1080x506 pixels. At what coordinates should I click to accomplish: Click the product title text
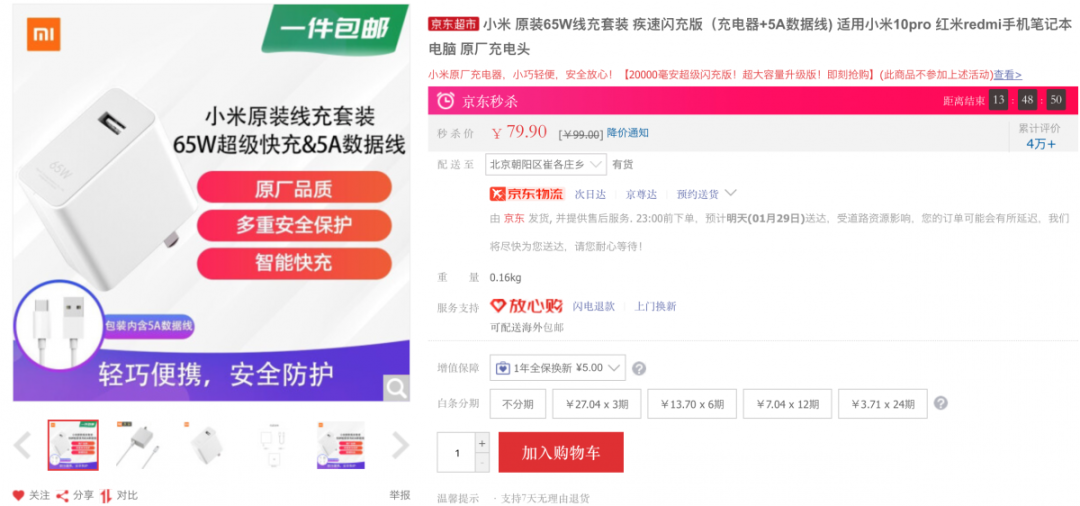pyautogui.click(x=750, y=36)
